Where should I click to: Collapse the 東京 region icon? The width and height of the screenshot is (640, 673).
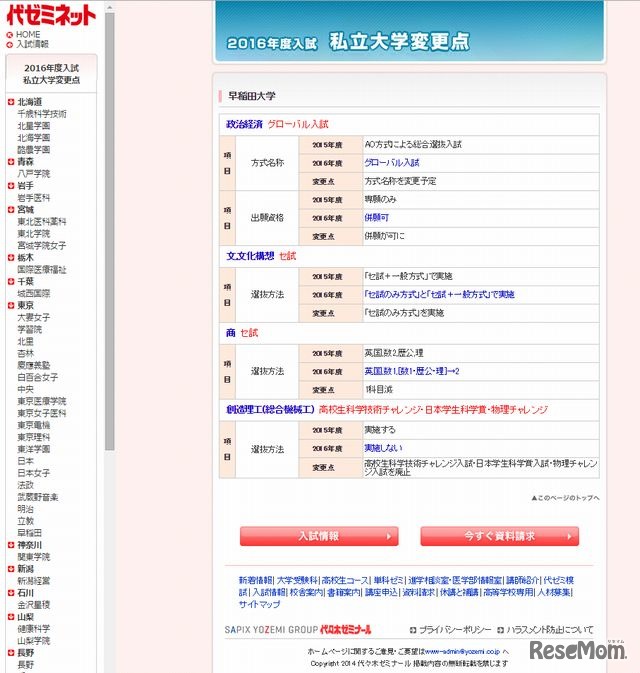(11, 306)
